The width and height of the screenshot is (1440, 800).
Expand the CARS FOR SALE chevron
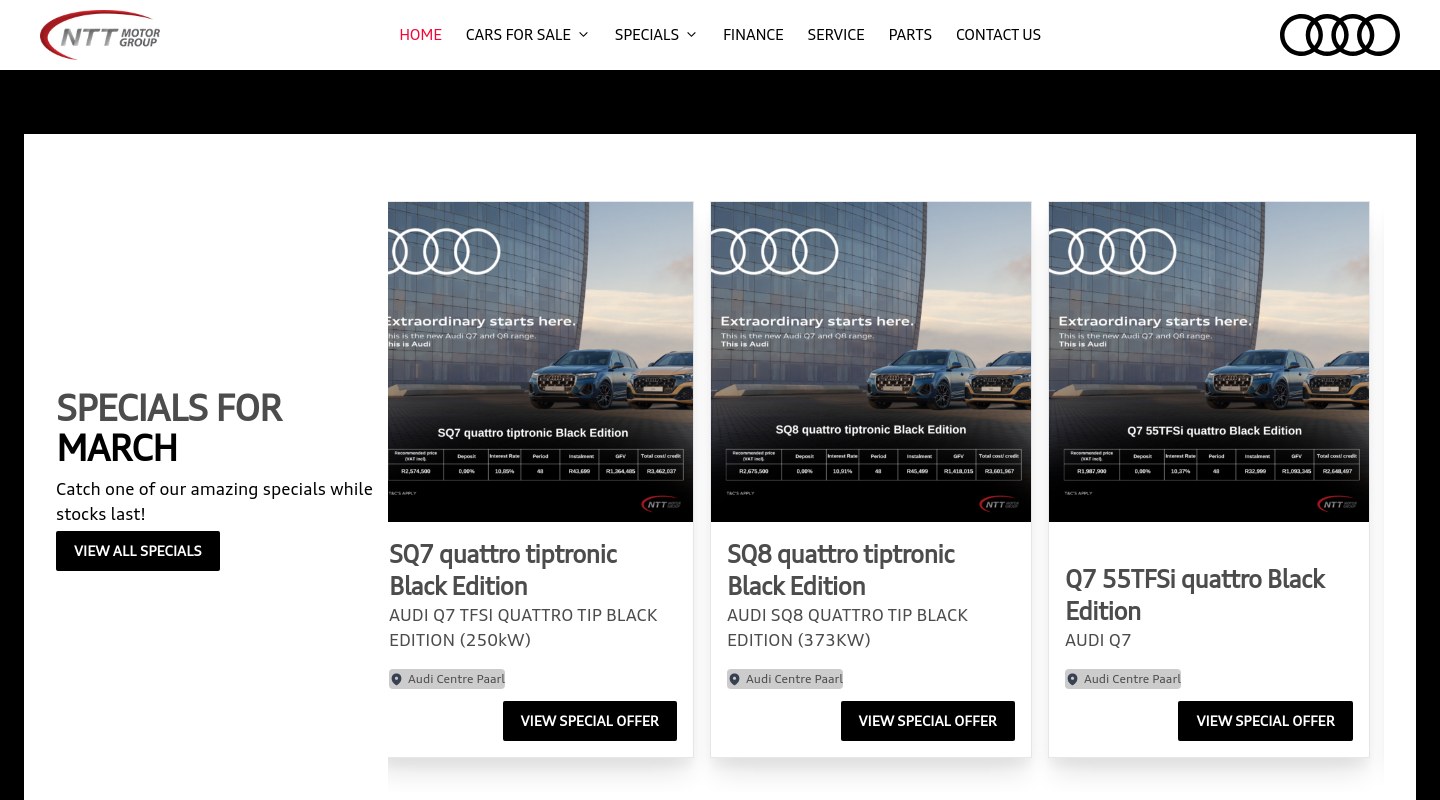(583, 35)
